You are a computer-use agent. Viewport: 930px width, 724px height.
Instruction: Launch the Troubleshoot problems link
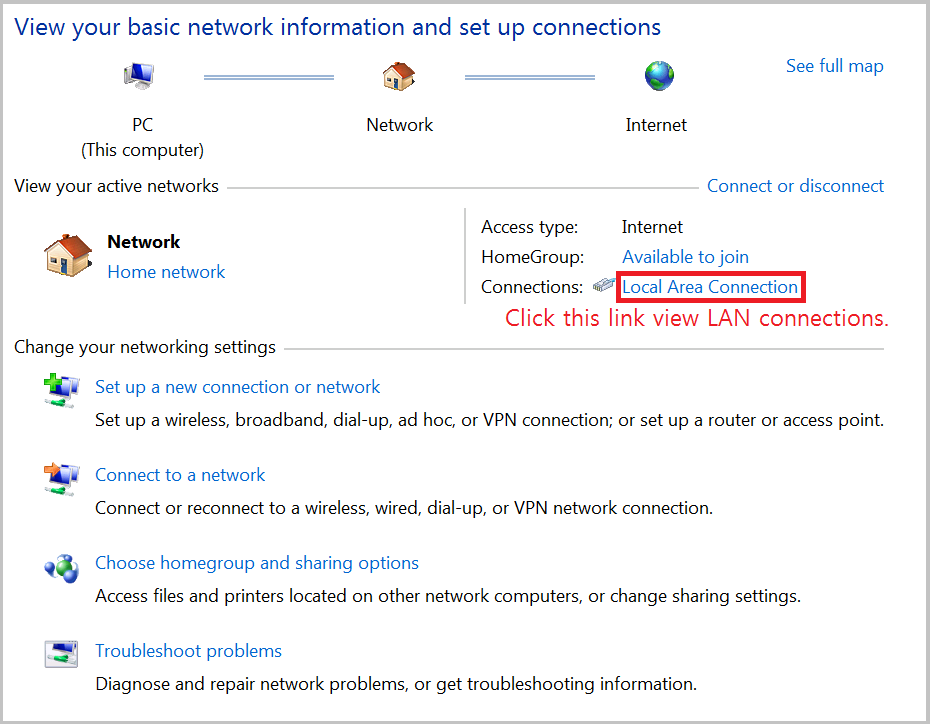click(188, 651)
